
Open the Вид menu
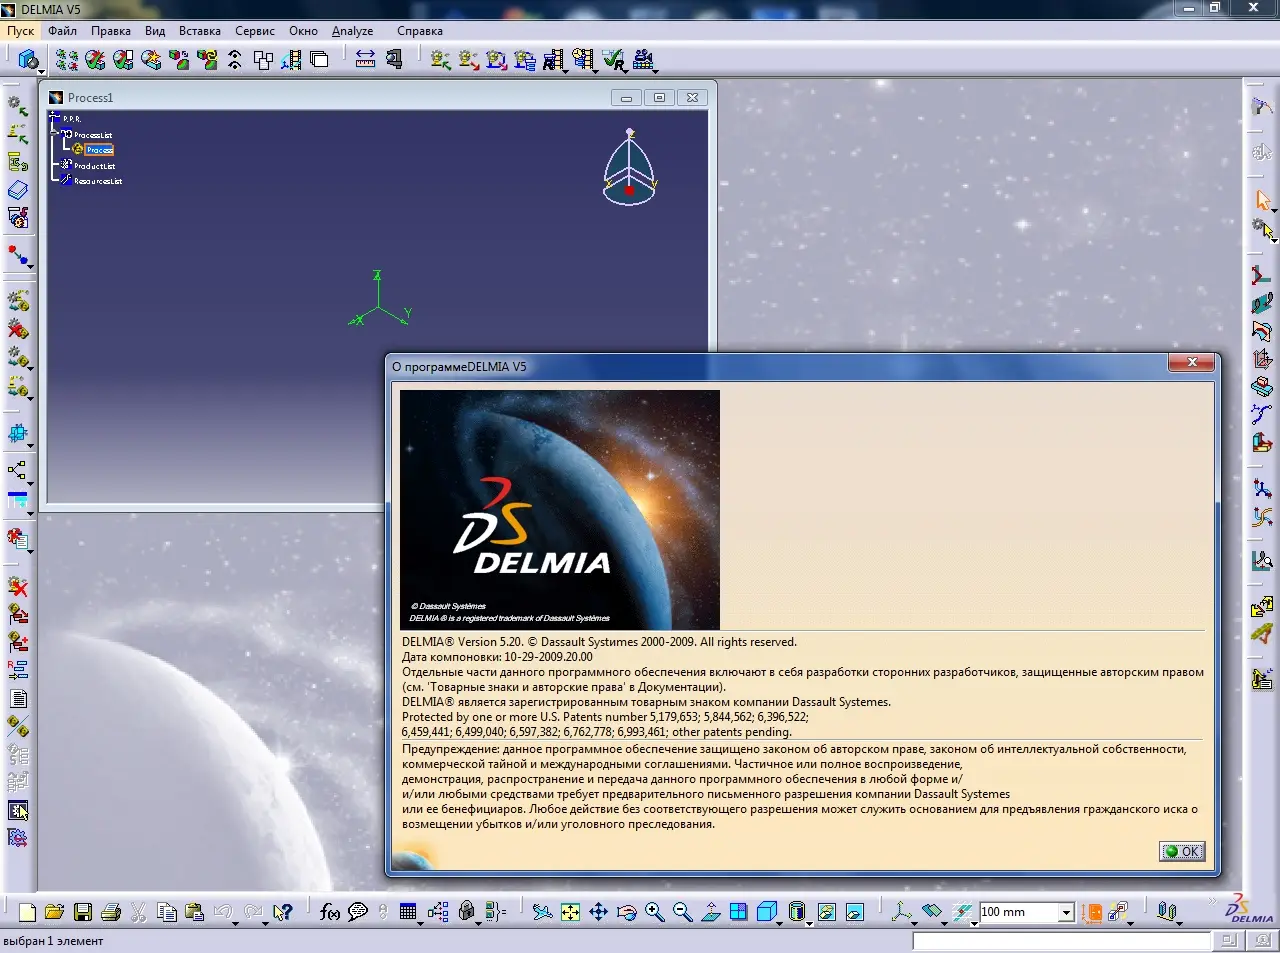155,31
